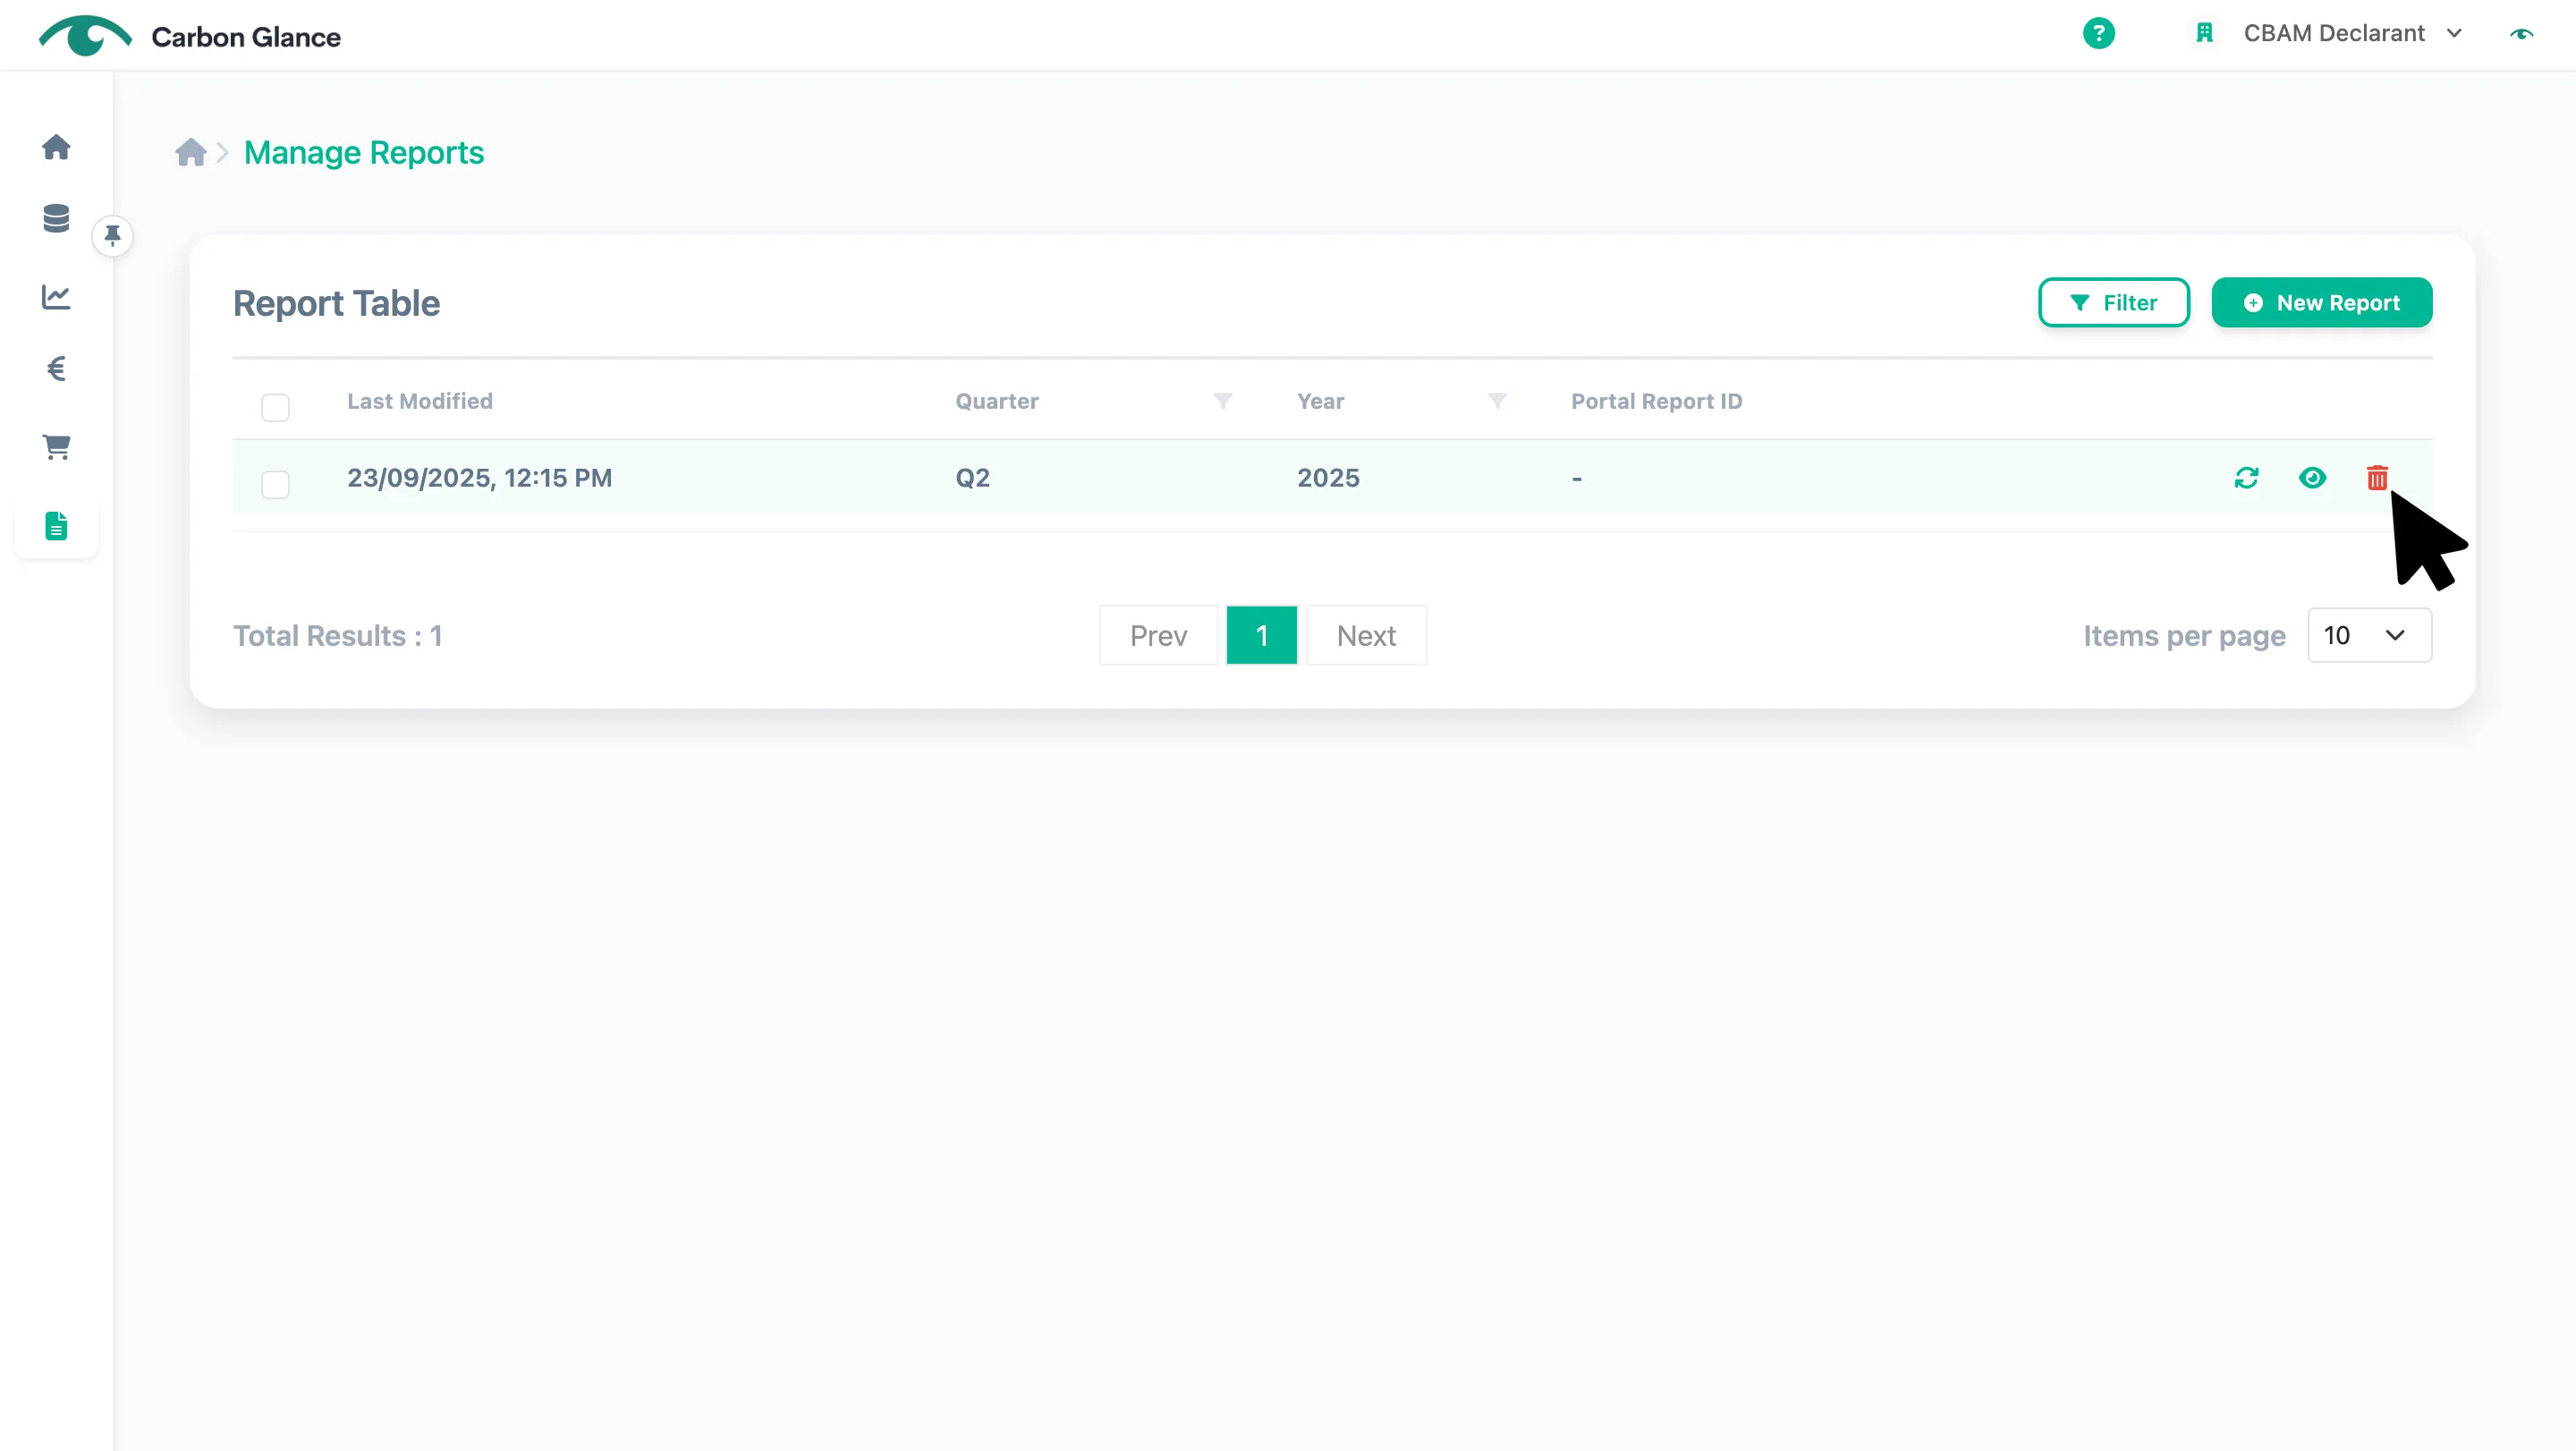This screenshot has width=2576, height=1451.
Task: Click the 23/09/2025, 12:15 PM cell
Action: (479, 478)
